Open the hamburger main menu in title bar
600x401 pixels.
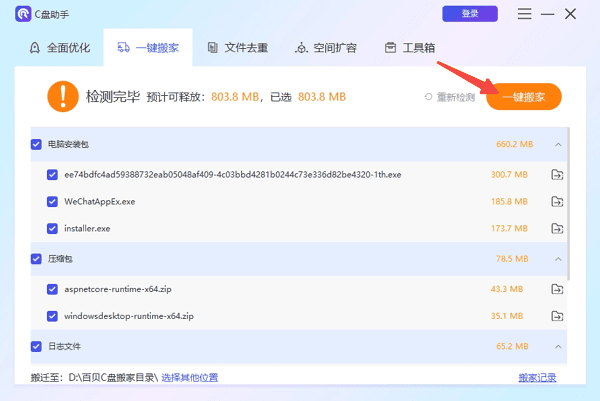pyautogui.click(x=525, y=15)
